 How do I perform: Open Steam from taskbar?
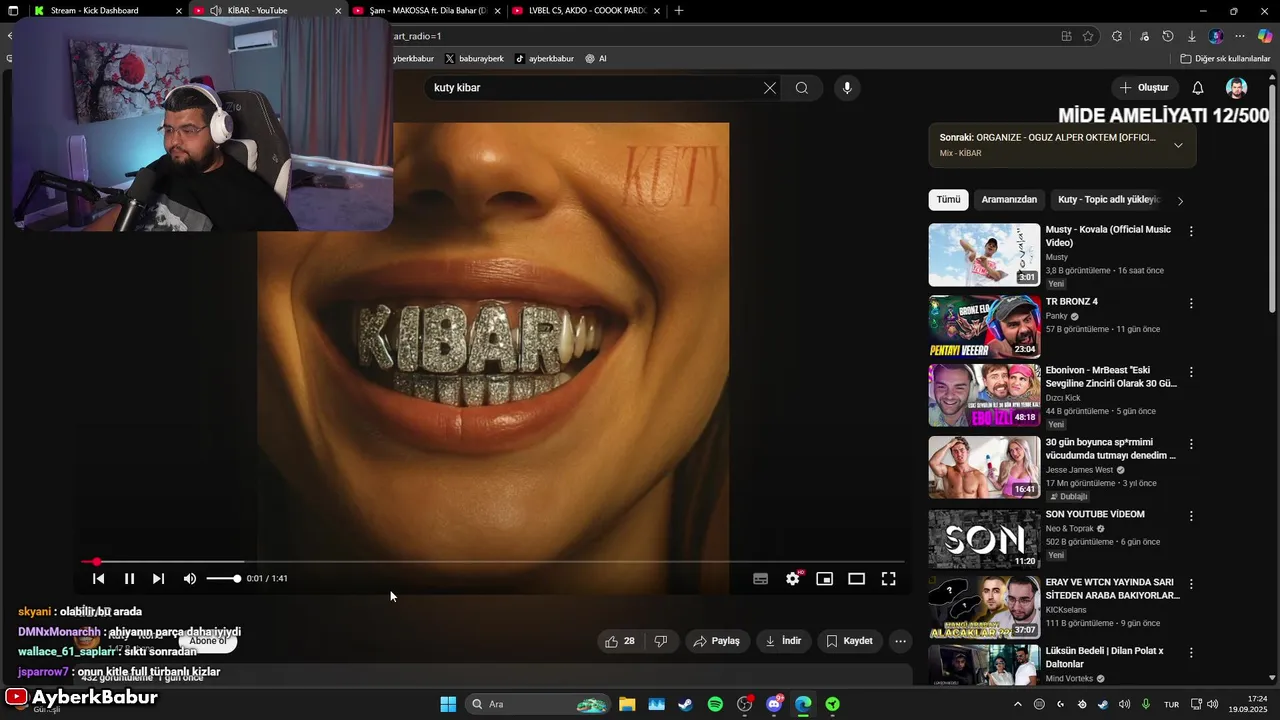coord(685,704)
